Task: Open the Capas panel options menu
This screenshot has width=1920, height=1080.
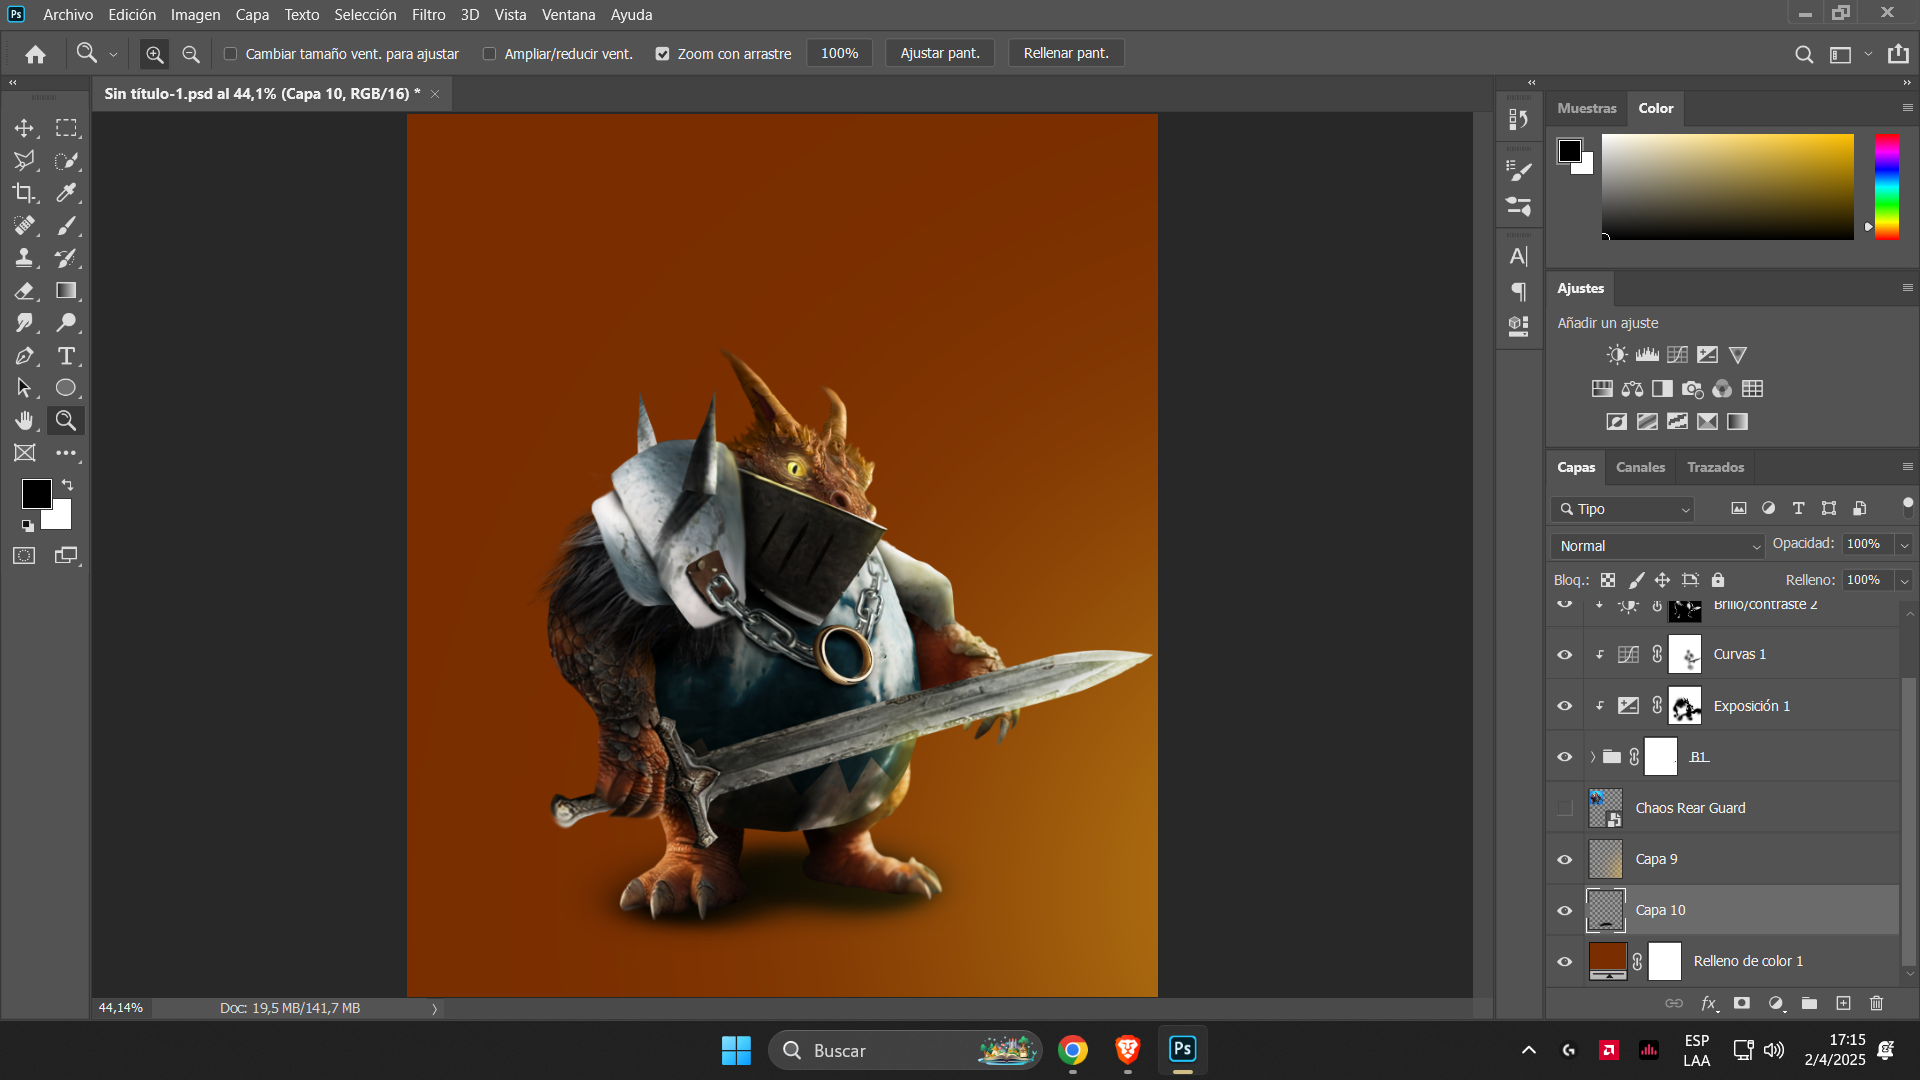Action: coord(1907,467)
